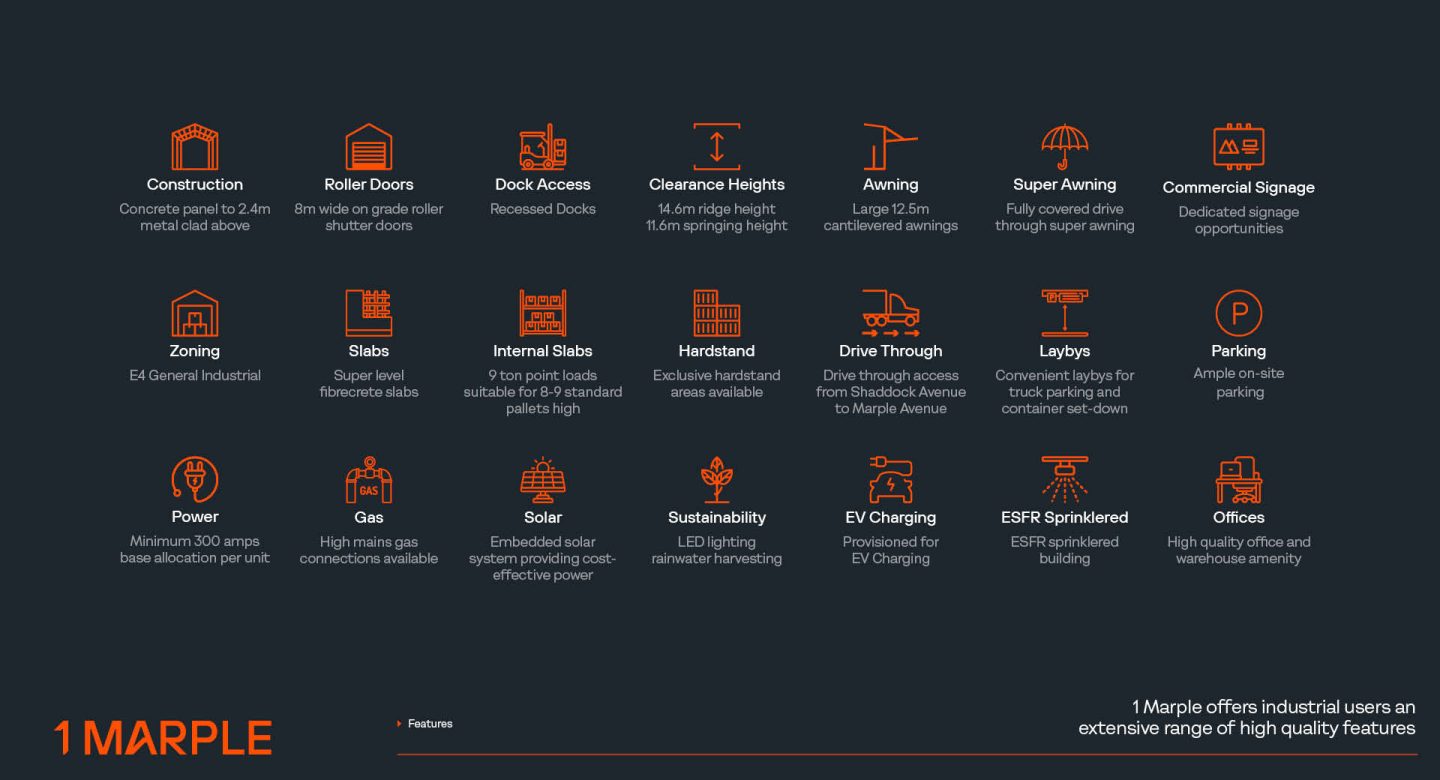1440x780 pixels.
Task: Select the Gas pipe icon
Action: coord(369,480)
